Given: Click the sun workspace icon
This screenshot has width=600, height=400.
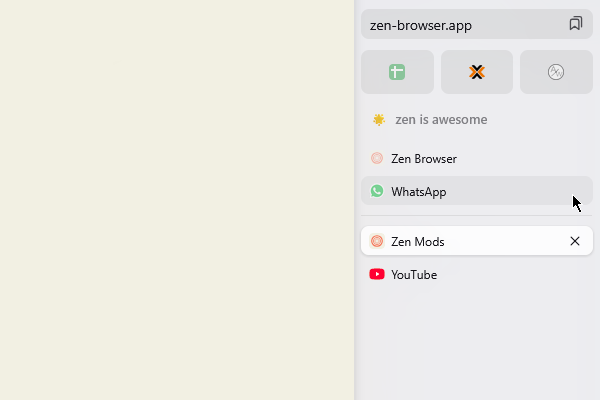Looking at the screenshot, I should (379, 120).
